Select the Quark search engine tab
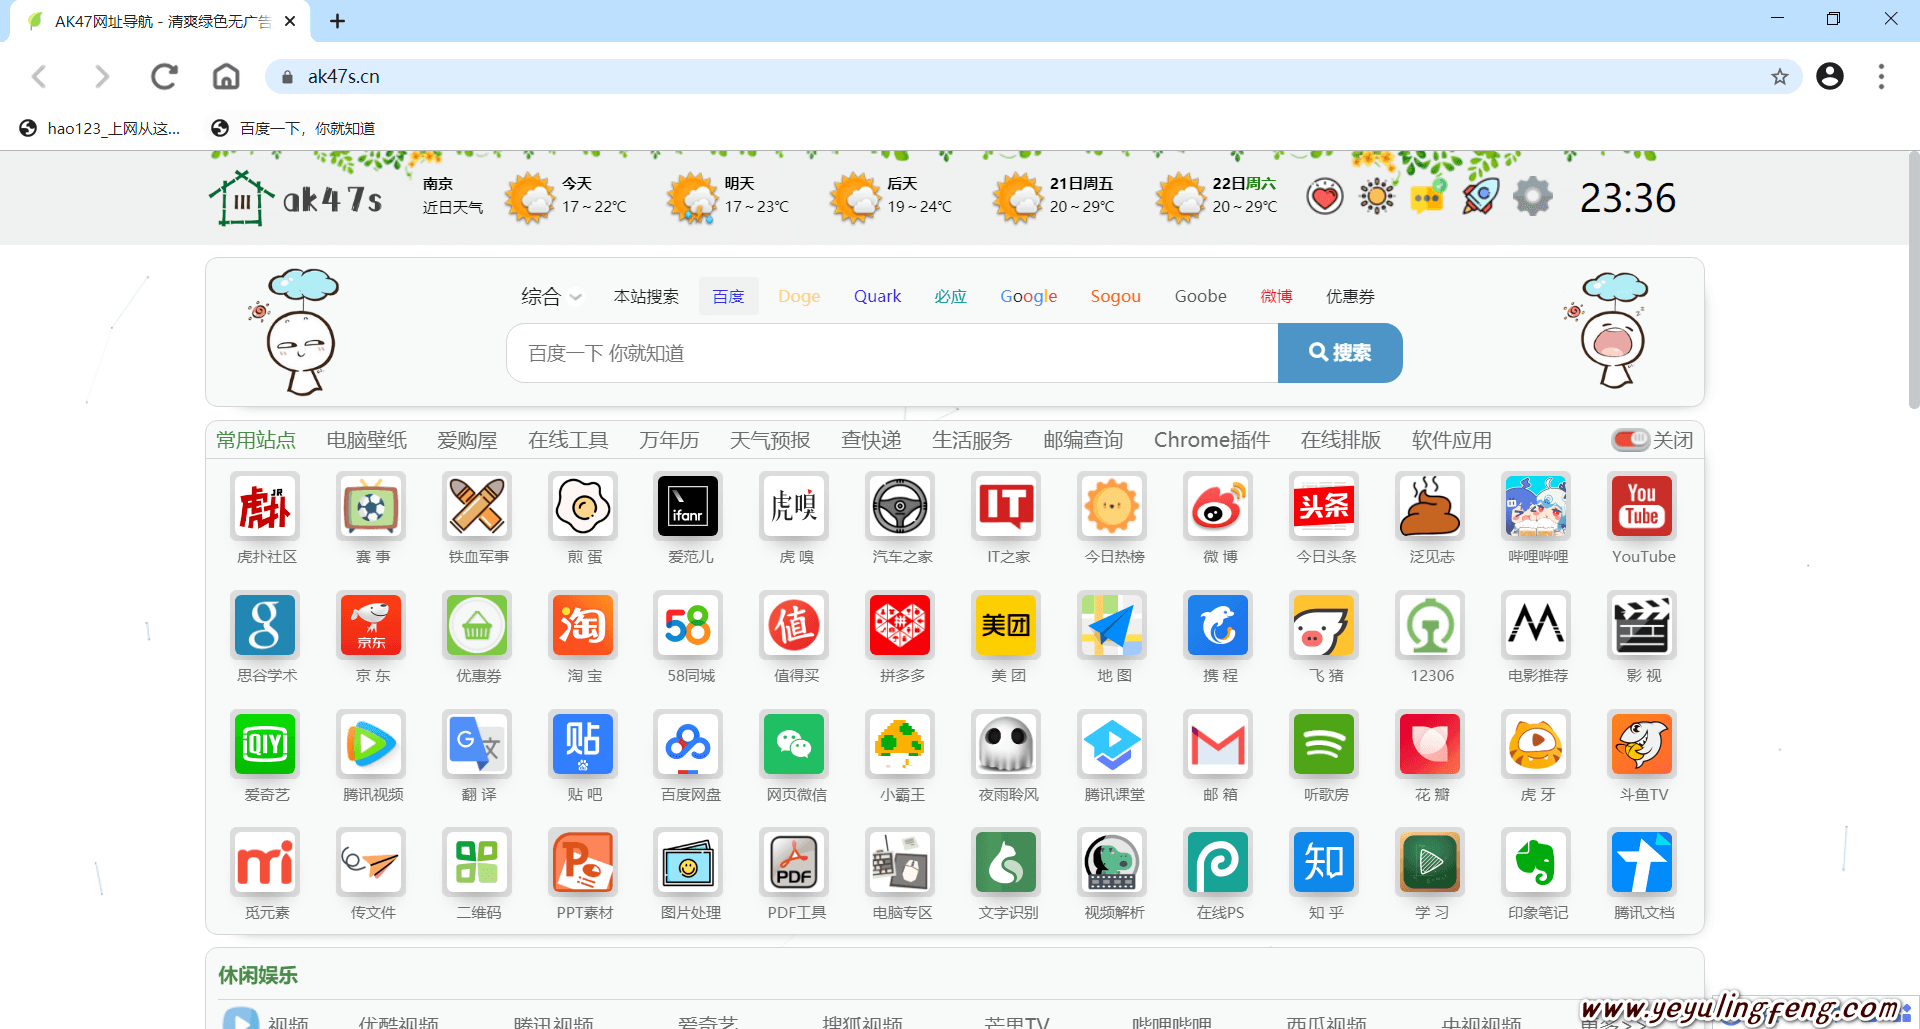 tap(877, 296)
